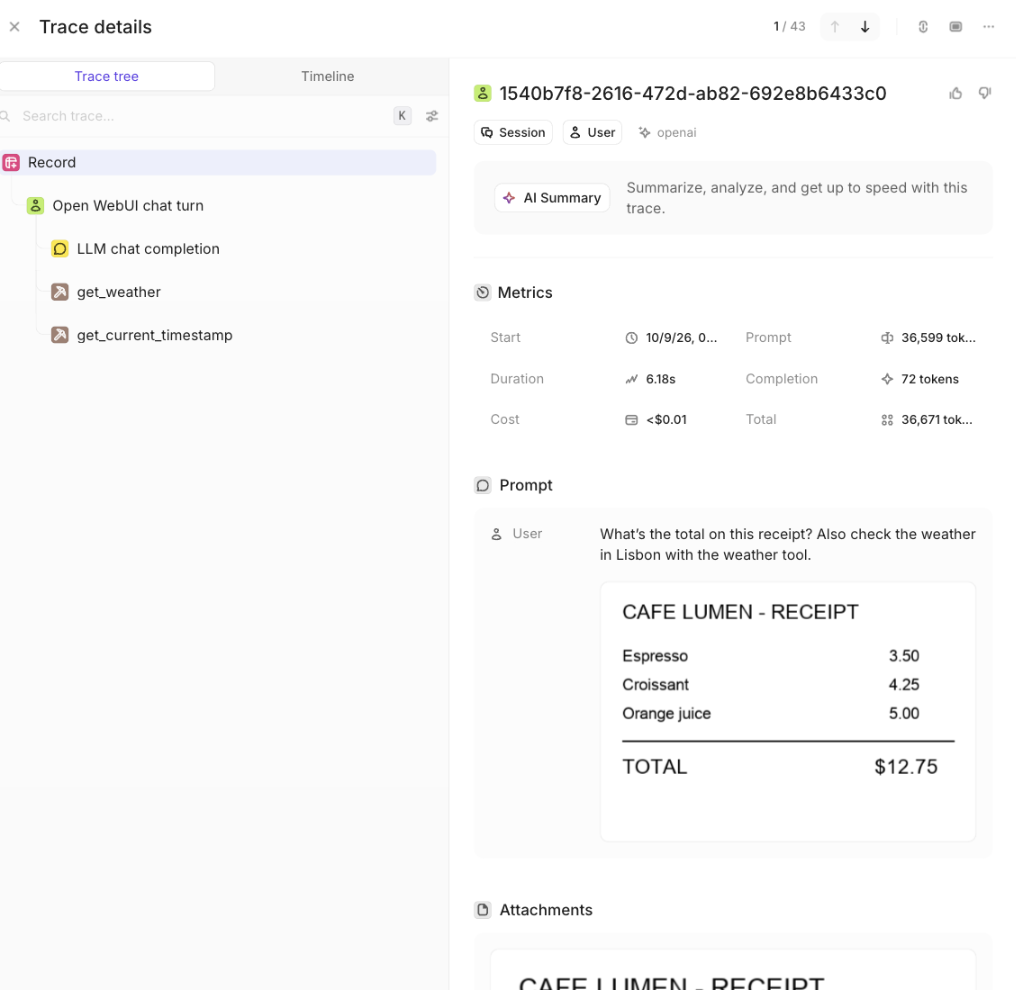Select the get_current_timestamp tool node
The image size is (1016, 990).
154,336
